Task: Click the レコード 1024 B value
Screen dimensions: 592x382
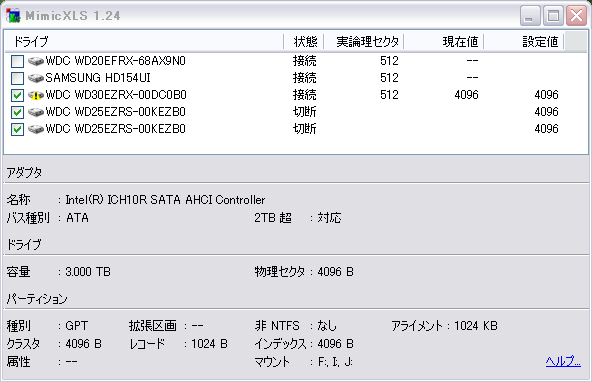Action: (209, 344)
